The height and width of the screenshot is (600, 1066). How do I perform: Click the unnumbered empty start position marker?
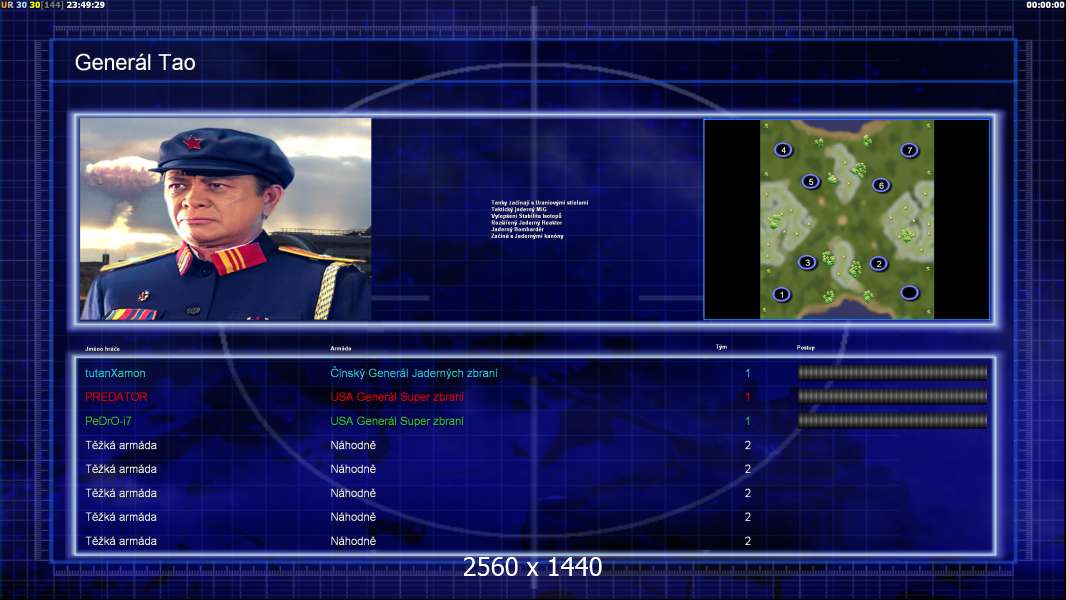(x=909, y=293)
